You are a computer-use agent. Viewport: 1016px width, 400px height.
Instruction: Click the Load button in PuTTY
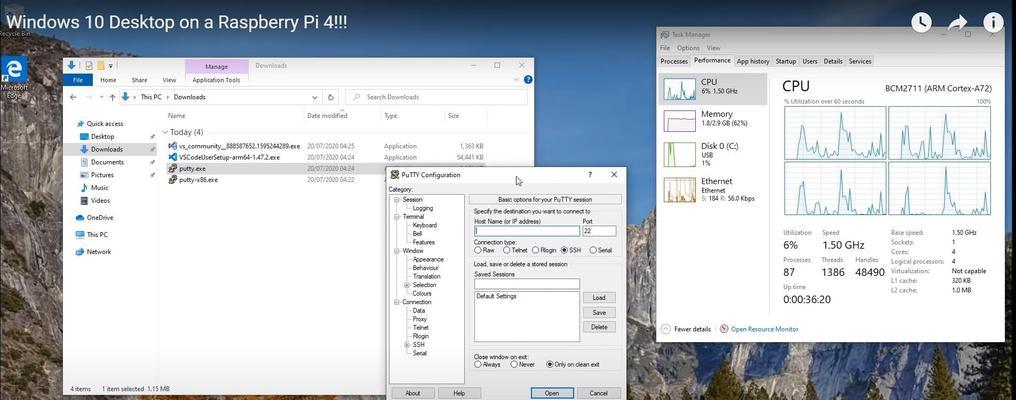pyautogui.click(x=599, y=298)
